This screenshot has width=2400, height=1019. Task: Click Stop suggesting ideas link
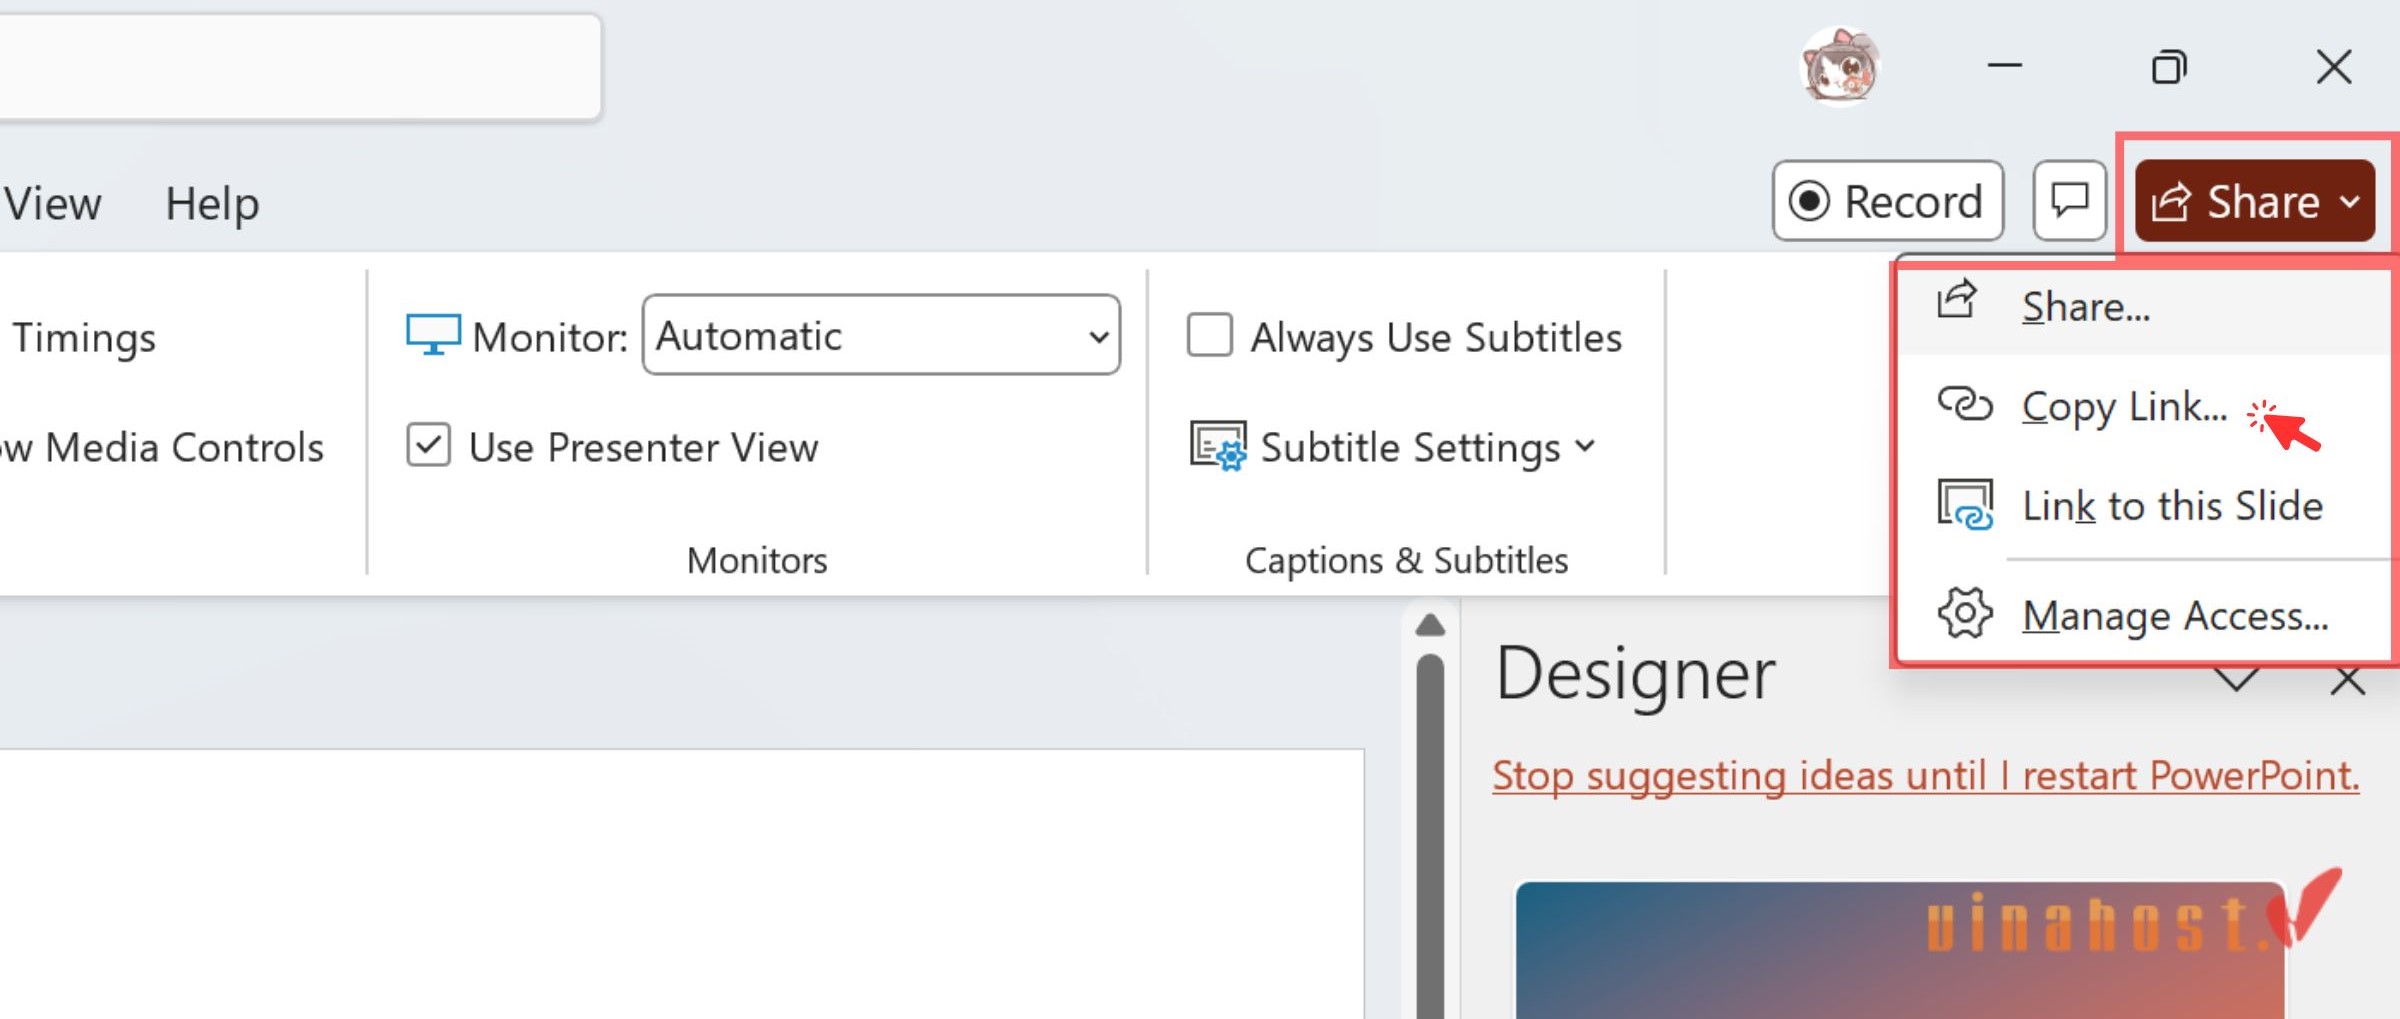click(1925, 775)
